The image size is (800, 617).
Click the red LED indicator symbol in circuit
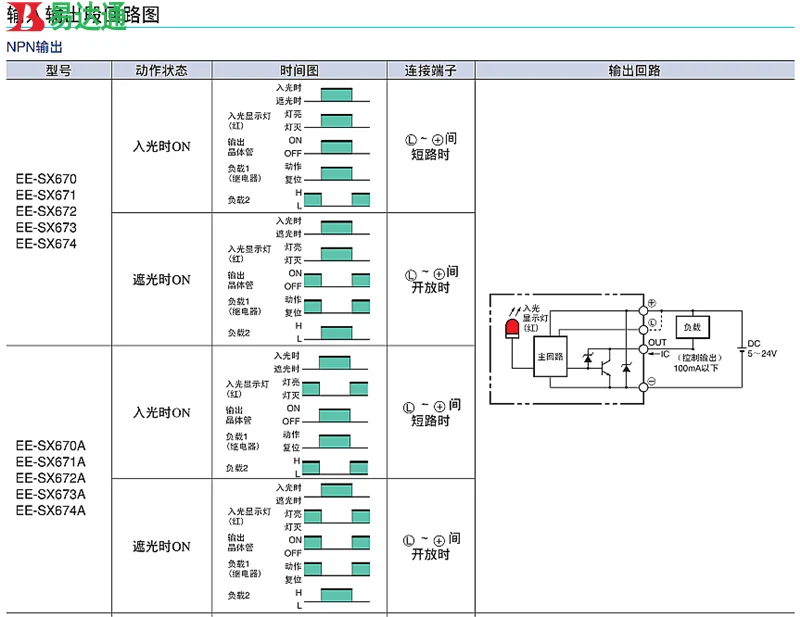512,329
